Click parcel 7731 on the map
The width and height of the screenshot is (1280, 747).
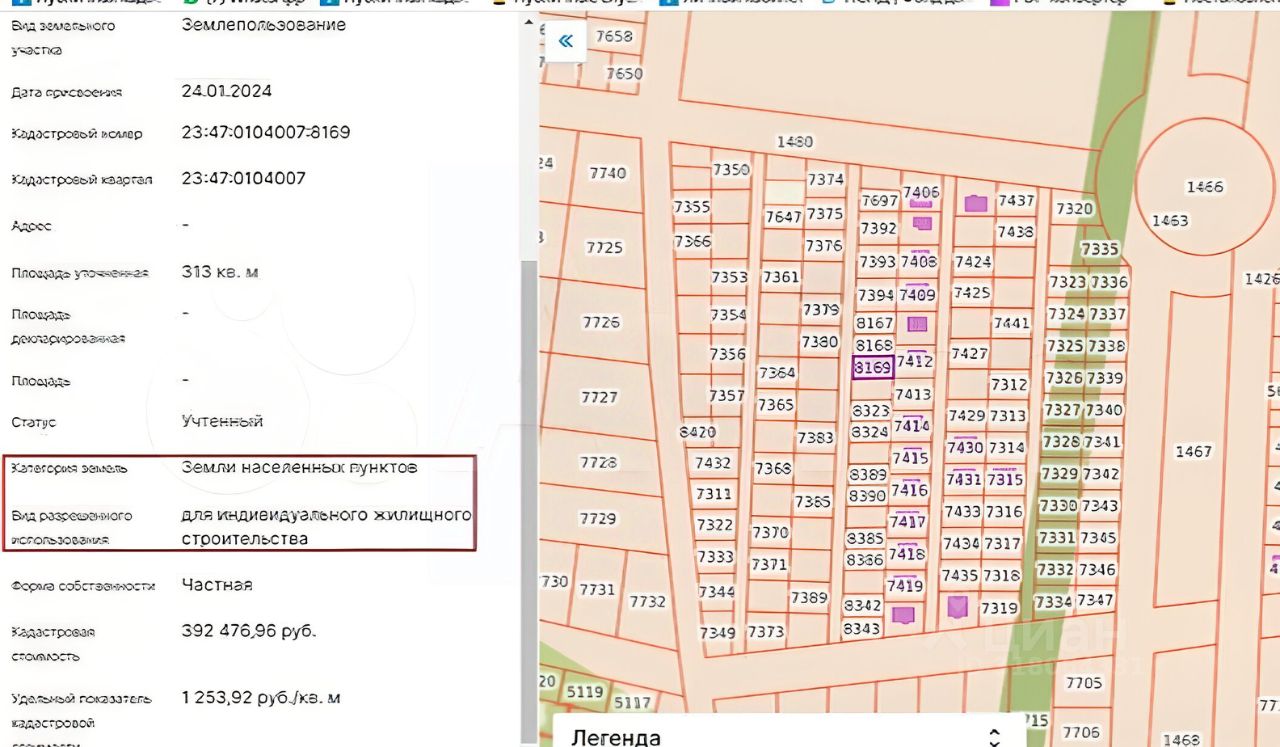pos(597,589)
